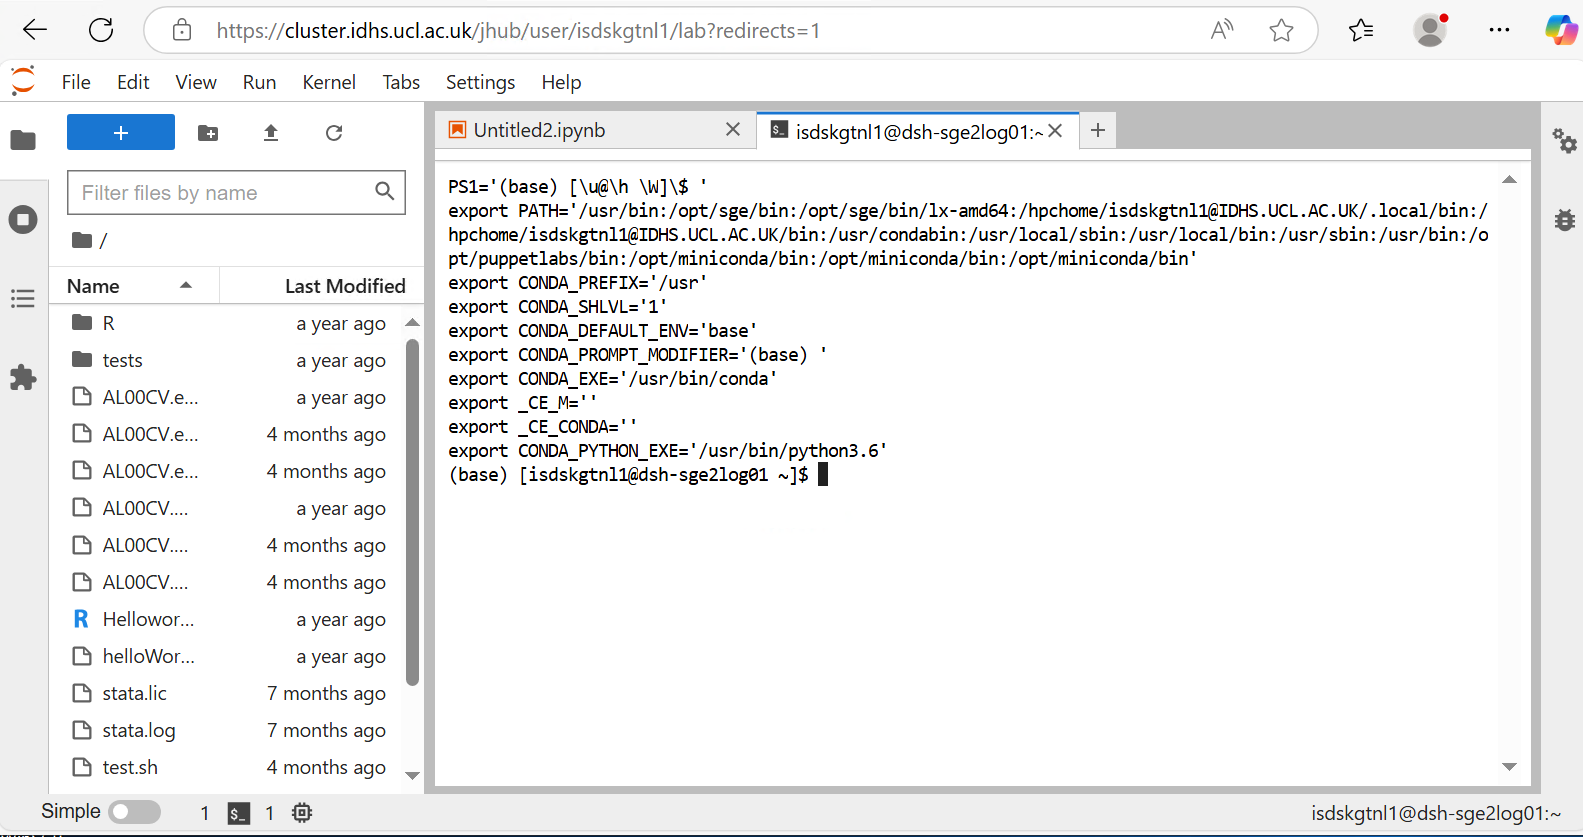Close the Untitled2.ipynb tab
Image resolution: width=1583 pixels, height=837 pixels.
click(x=733, y=130)
